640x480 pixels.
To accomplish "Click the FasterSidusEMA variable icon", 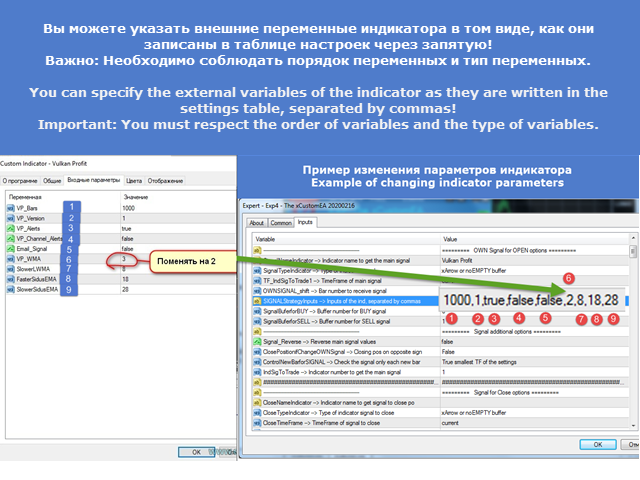I will [11, 280].
